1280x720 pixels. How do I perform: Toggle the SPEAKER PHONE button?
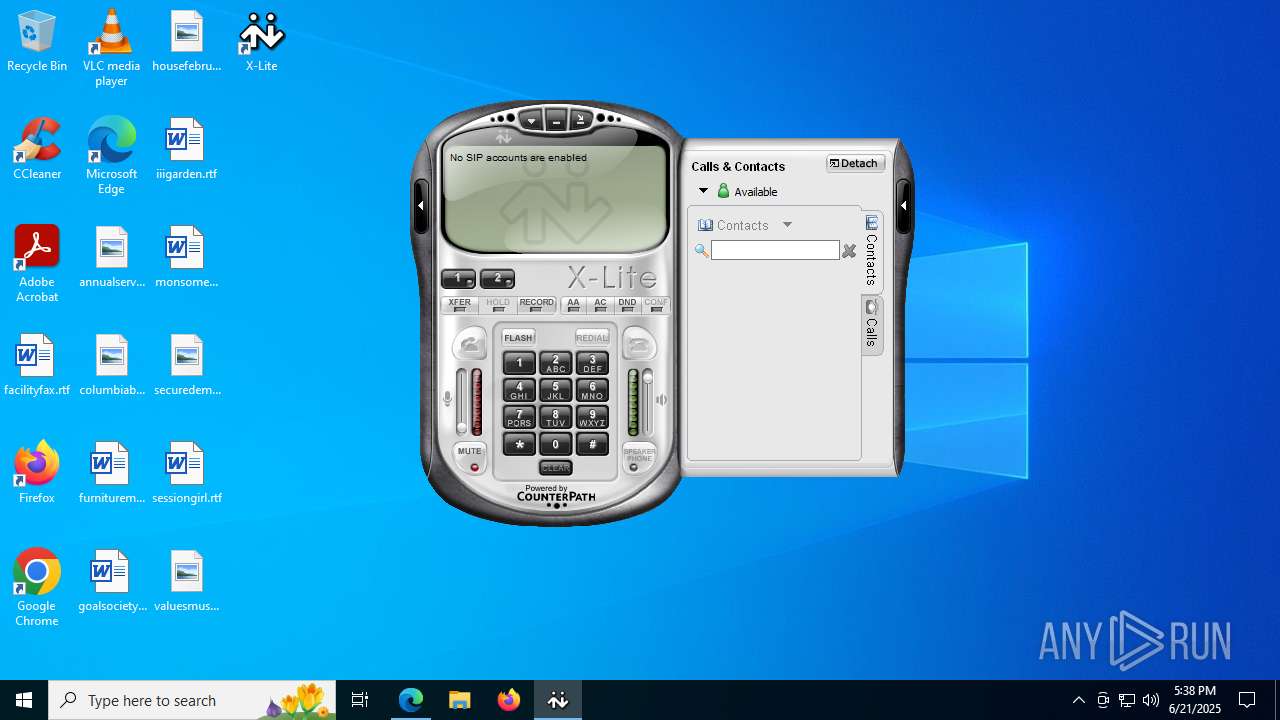click(x=639, y=457)
